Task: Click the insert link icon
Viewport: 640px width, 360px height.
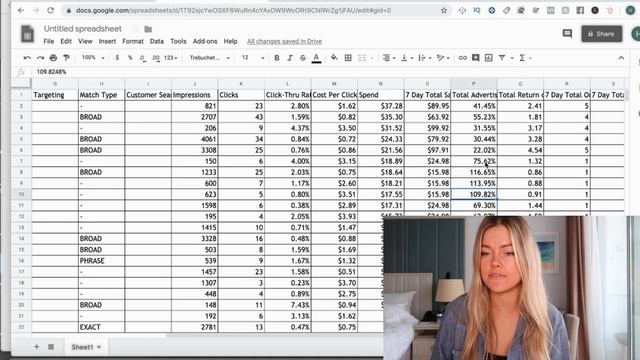Action: coord(462,58)
